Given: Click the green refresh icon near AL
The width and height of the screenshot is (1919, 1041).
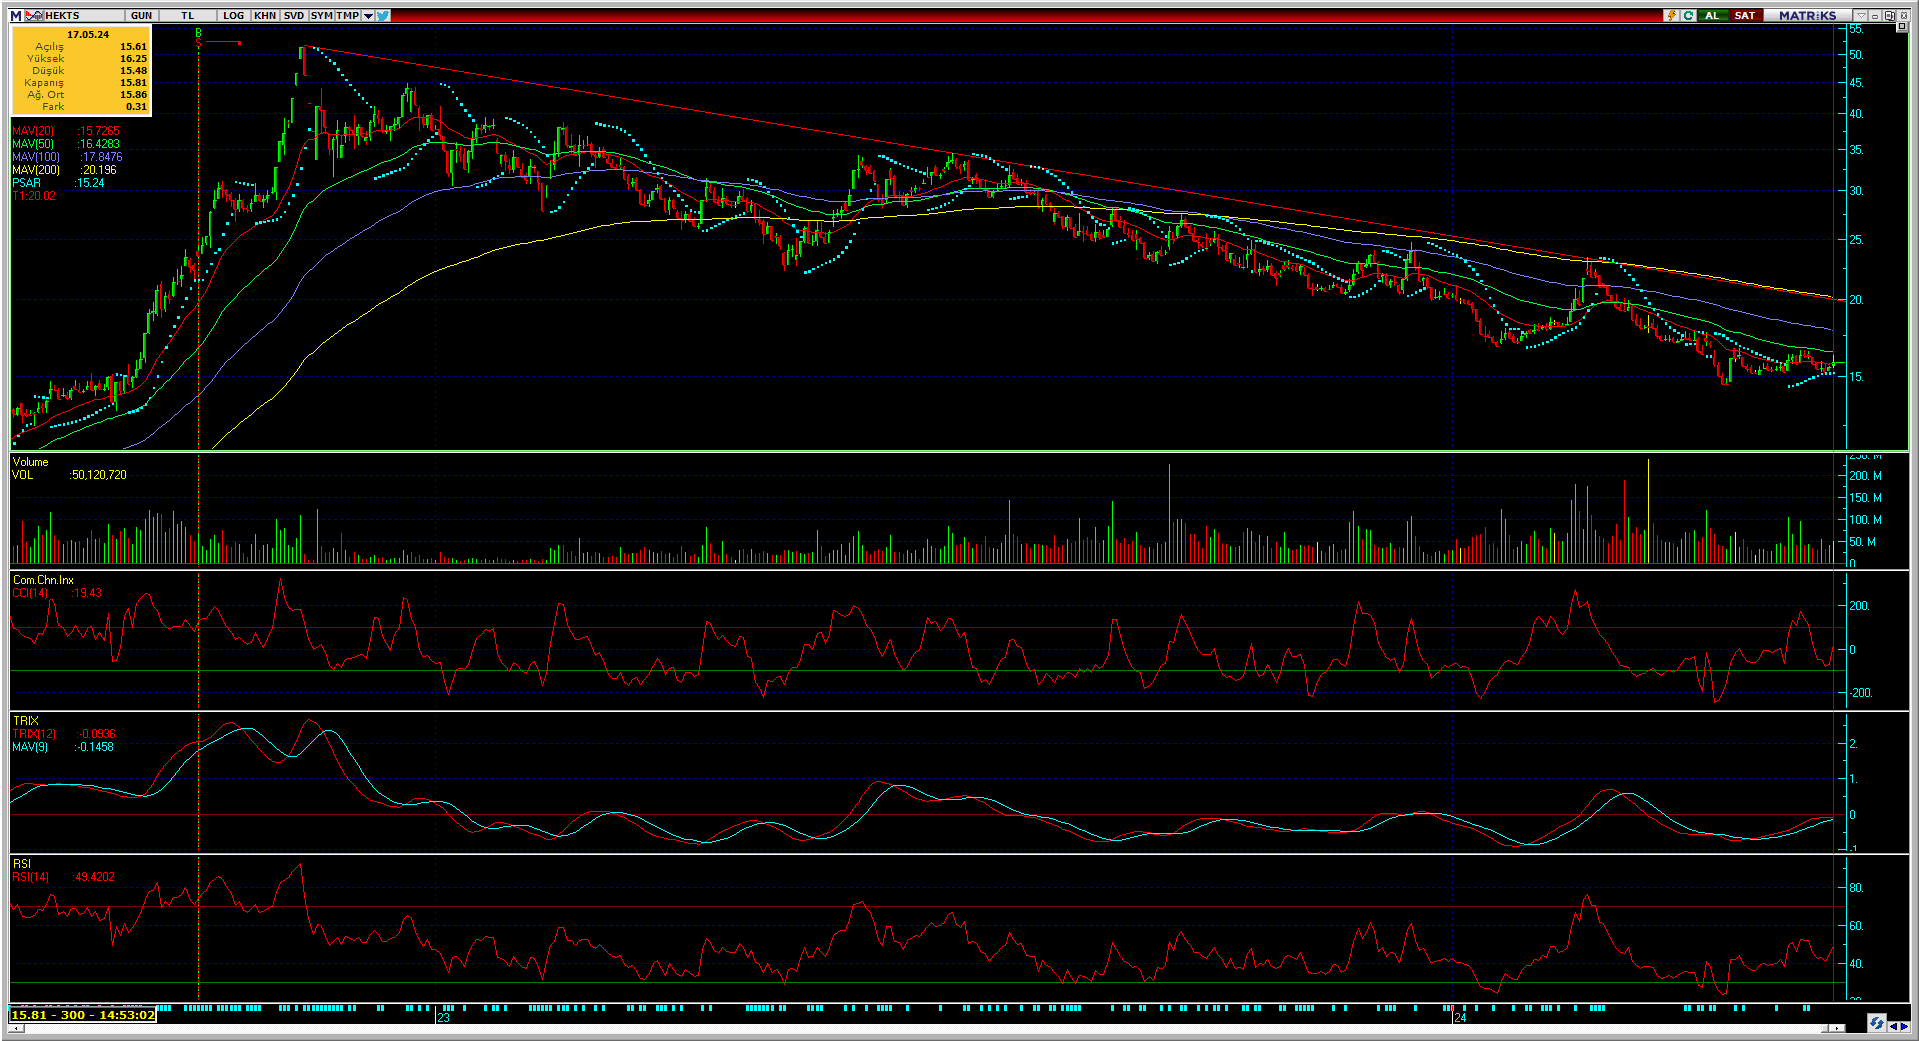Looking at the screenshot, I should (1689, 15).
